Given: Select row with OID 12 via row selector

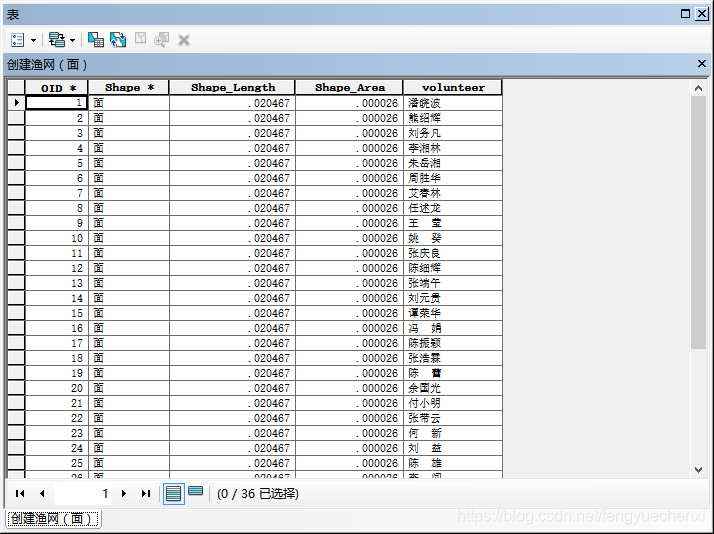Looking at the screenshot, I should pos(16,268).
